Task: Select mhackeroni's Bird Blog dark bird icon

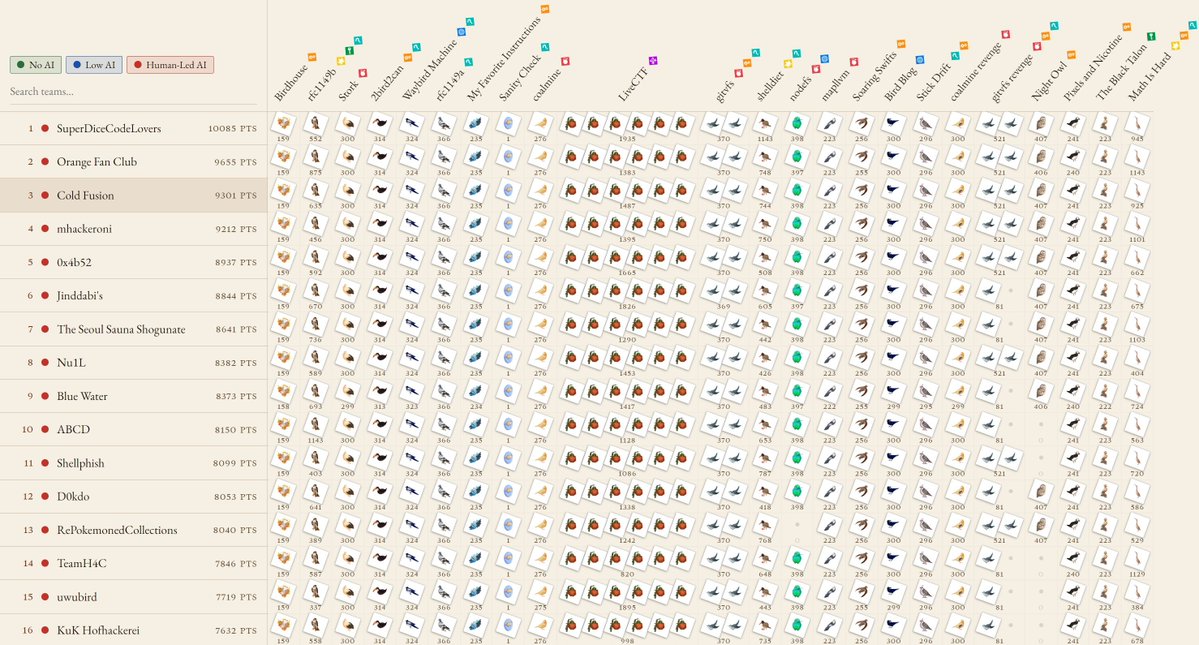Action: pyautogui.click(x=893, y=224)
